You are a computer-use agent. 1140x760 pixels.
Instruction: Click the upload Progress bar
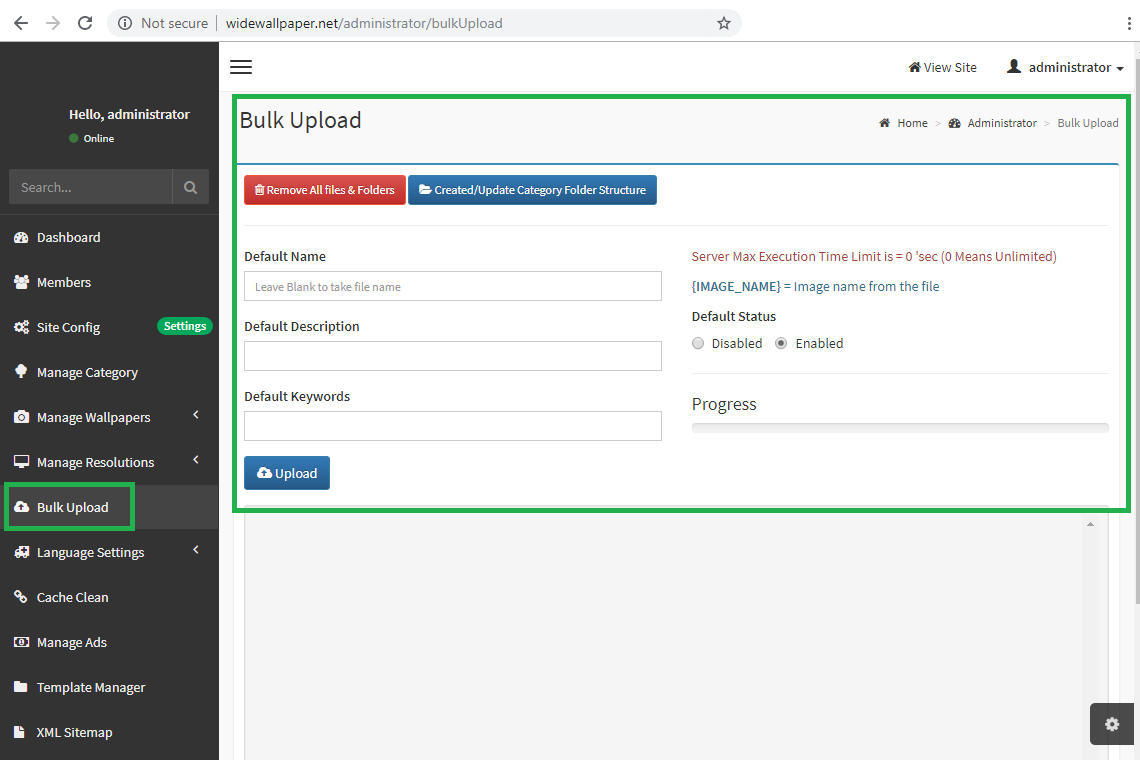tap(900, 428)
